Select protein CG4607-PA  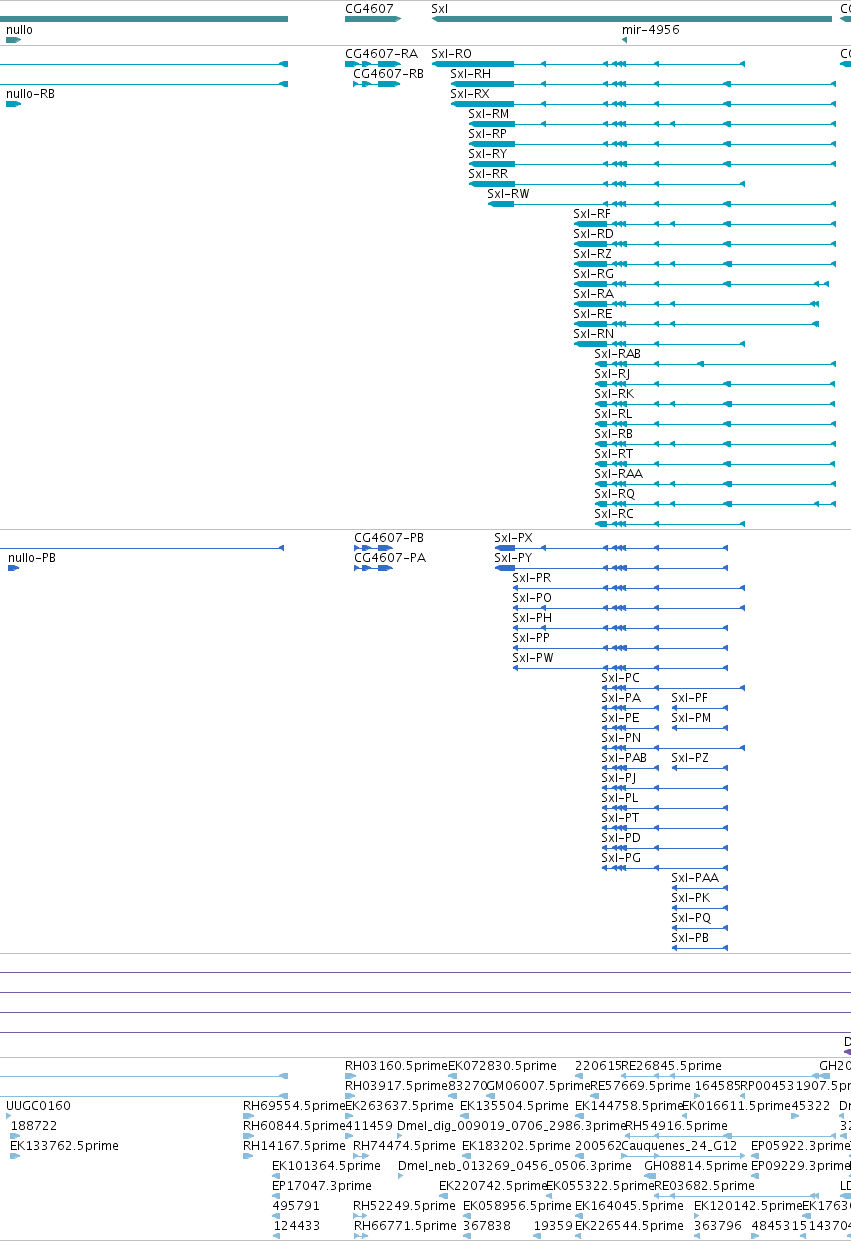tap(390, 558)
